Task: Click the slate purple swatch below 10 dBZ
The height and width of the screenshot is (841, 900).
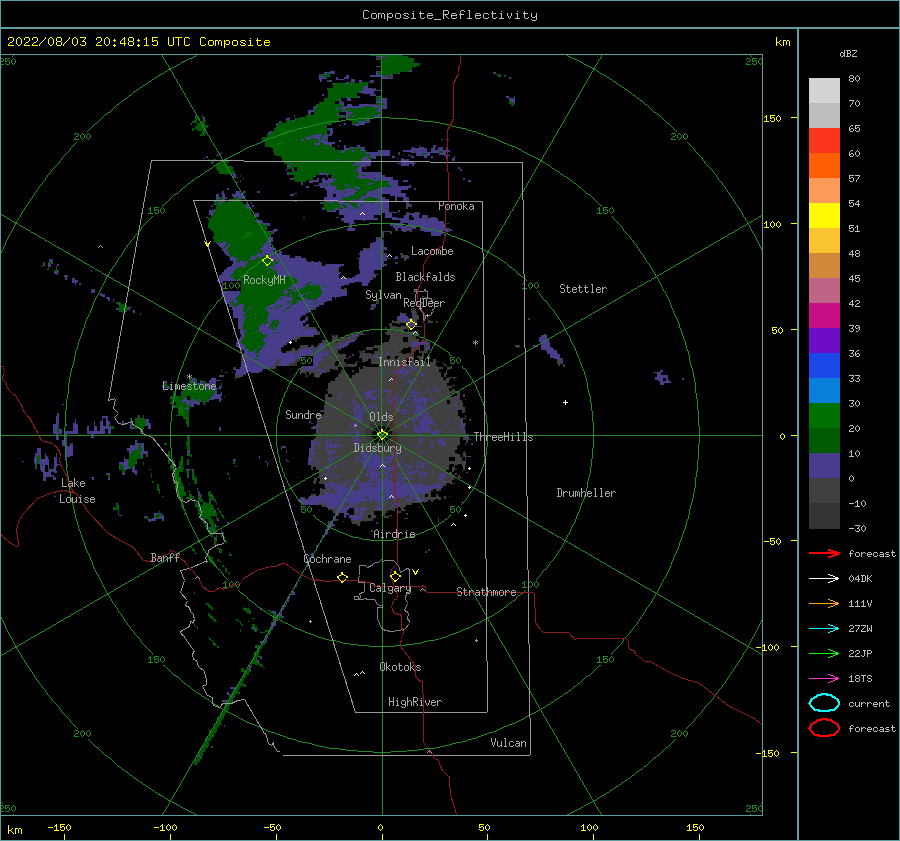Action: click(824, 466)
